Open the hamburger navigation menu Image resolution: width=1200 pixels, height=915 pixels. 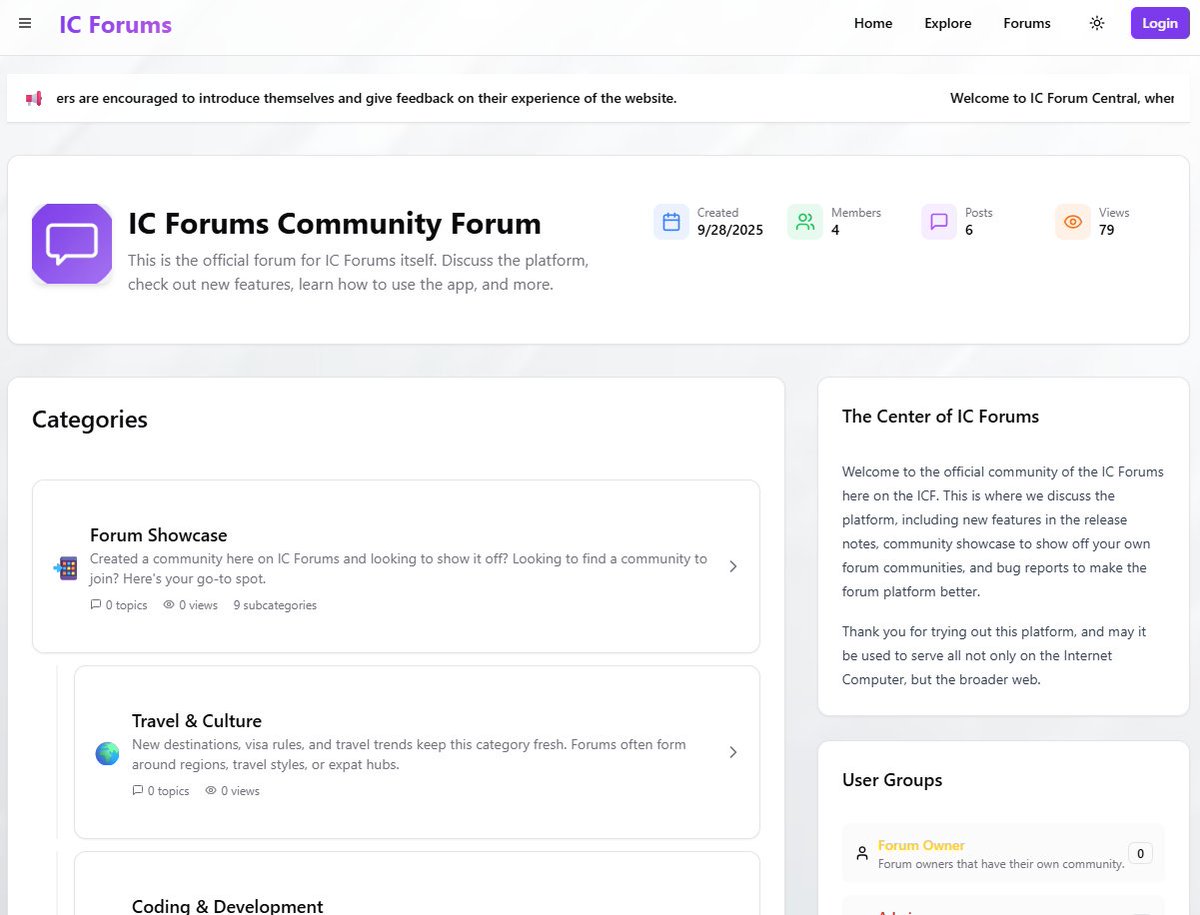[24, 23]
